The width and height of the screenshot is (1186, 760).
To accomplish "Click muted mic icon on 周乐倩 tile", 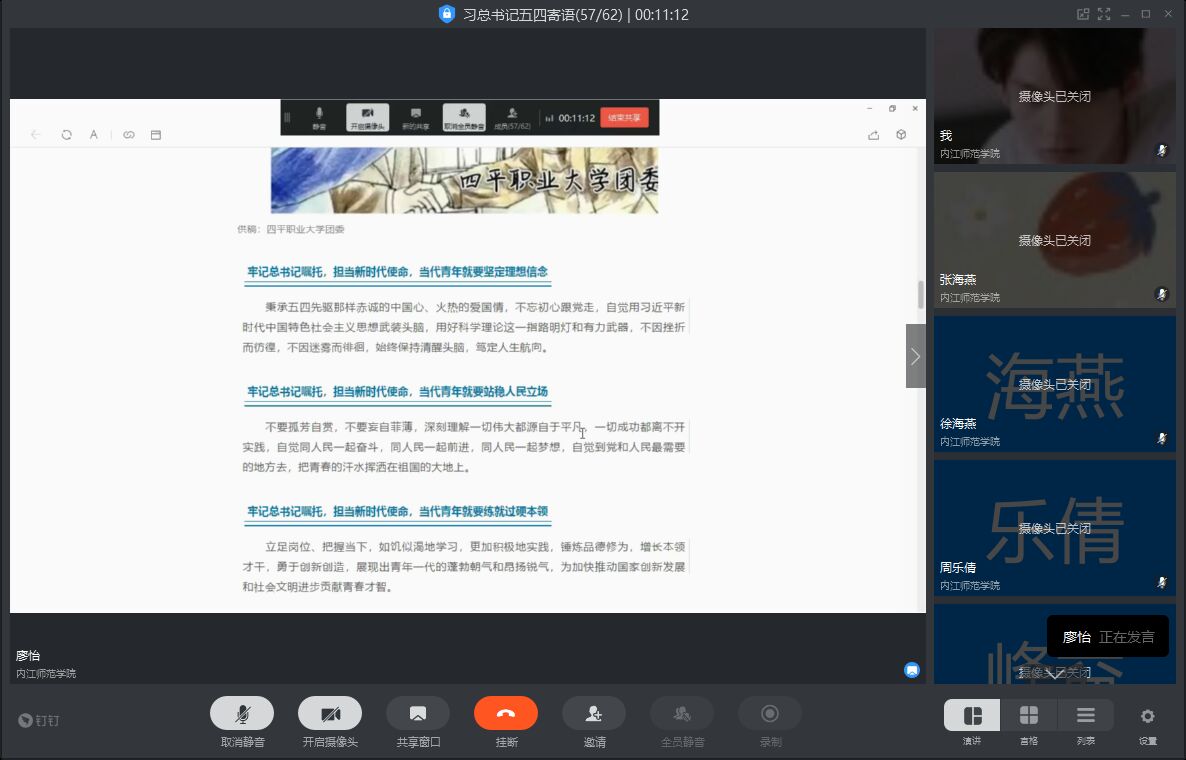I will 1163,582.
